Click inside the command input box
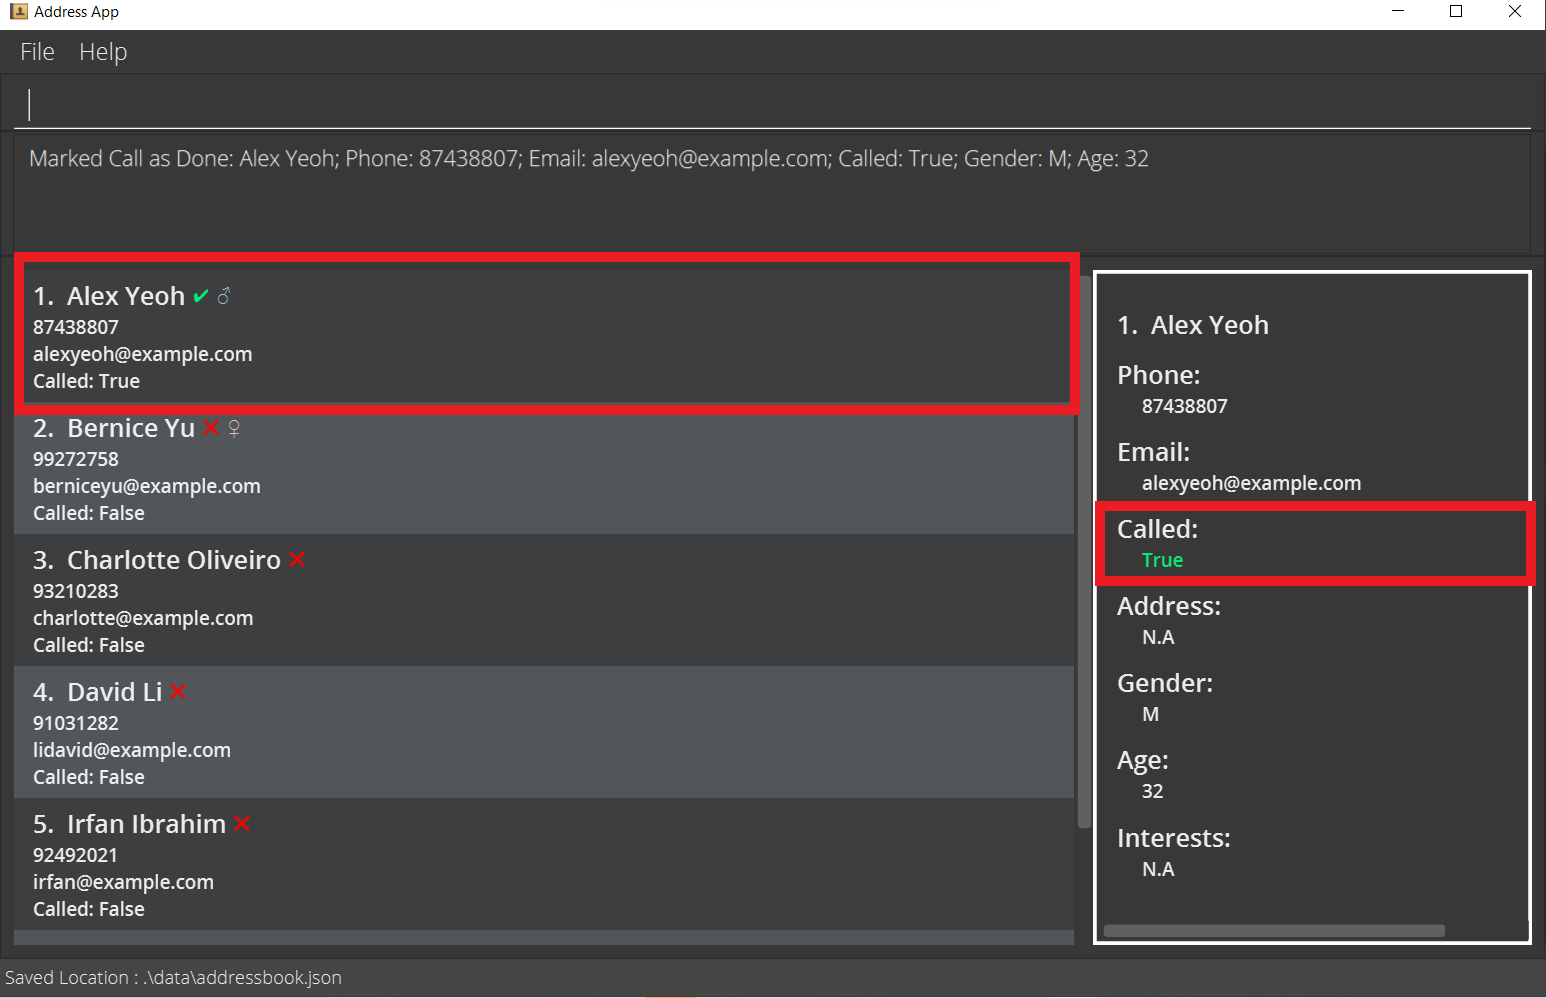 pos(770,104)
